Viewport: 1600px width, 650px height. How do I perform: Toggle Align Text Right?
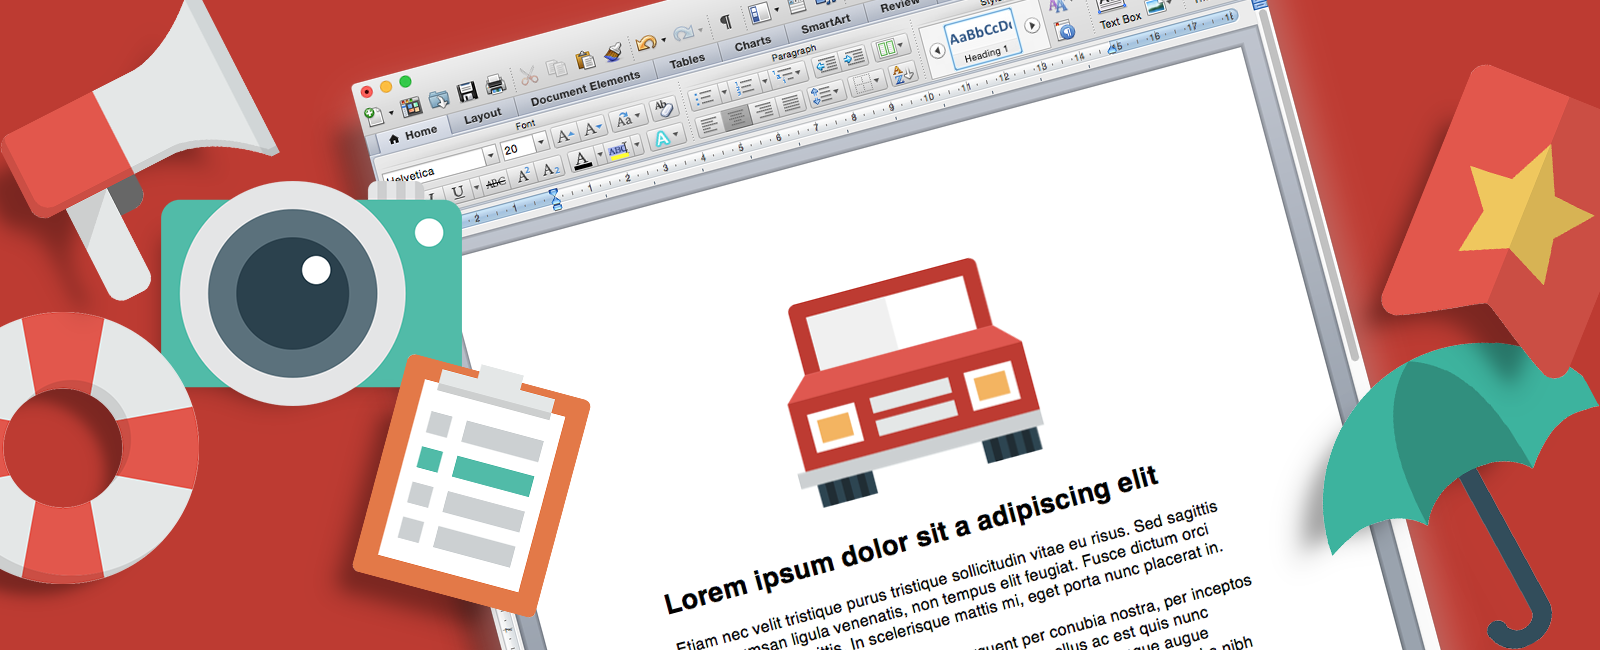(x=764, y=109)
